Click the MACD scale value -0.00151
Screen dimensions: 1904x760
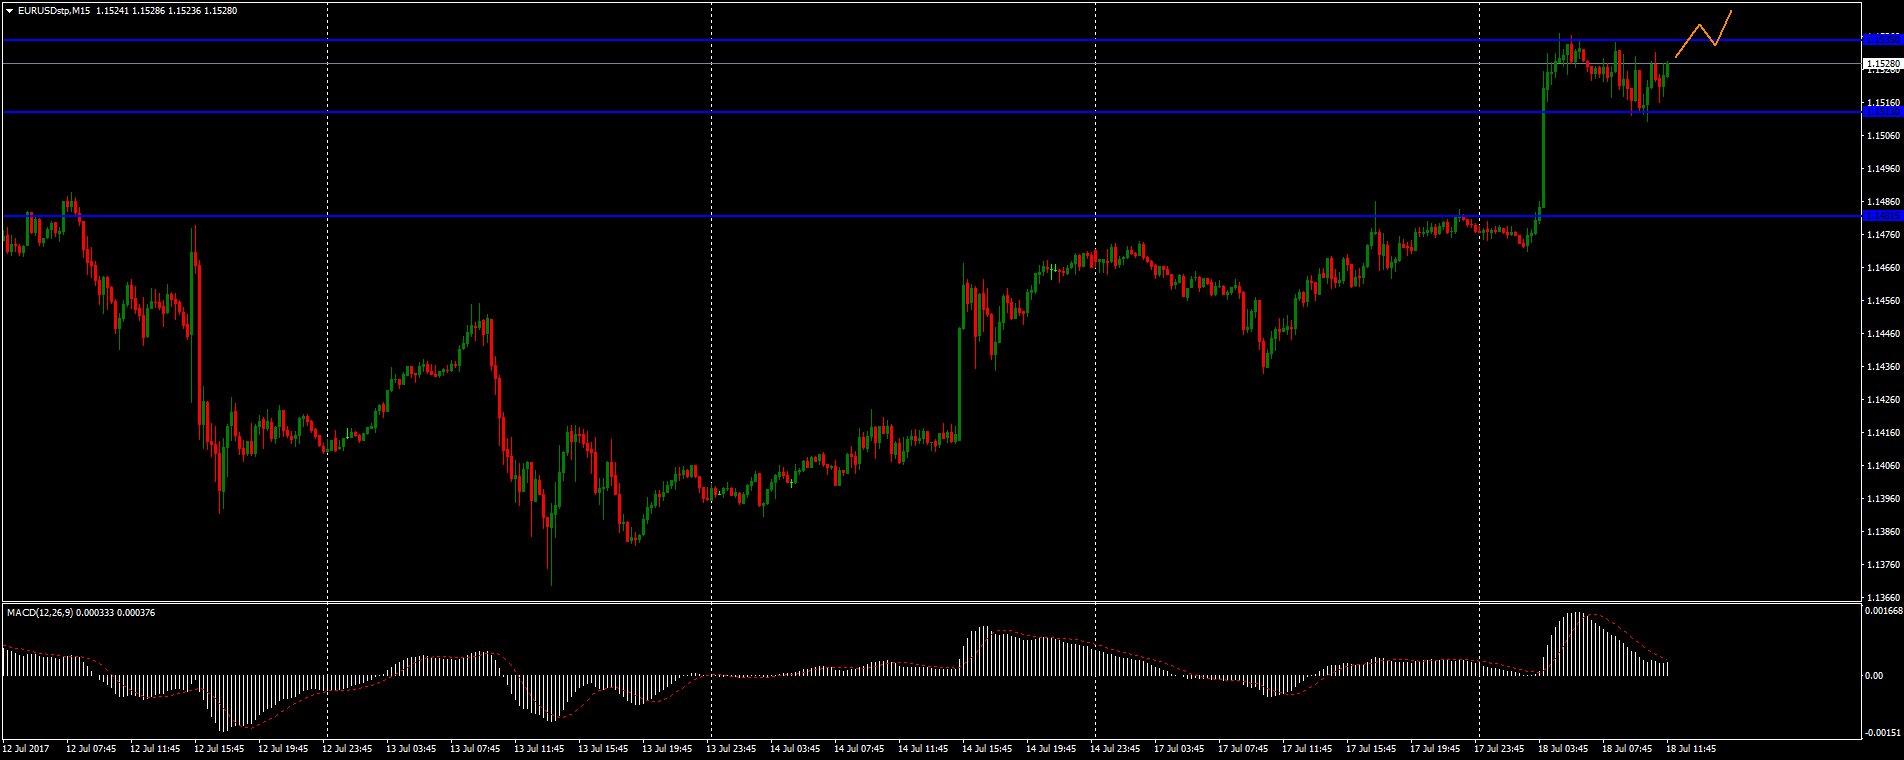coord(1883,732)
